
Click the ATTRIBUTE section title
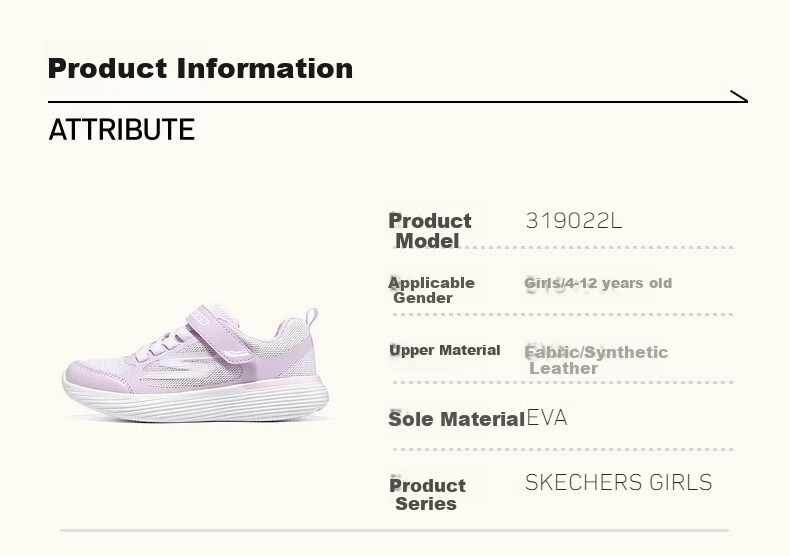click(x=121, y=130)
